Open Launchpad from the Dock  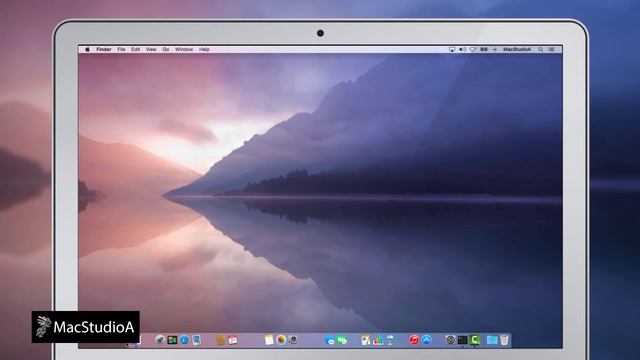tap(160, 340)
